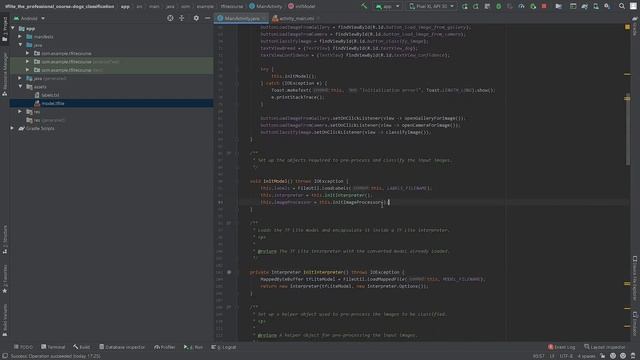Image resolution: width=640 pixels, height=360 pixels.
Task: Collapse the java folder
Action: (x=20, y=45)
